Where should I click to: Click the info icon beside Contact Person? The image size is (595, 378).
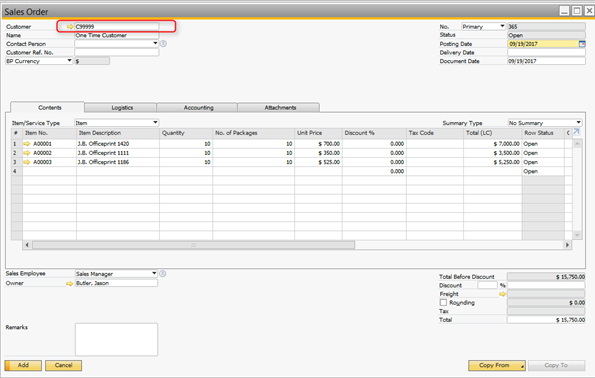click(x=163, y=44)
